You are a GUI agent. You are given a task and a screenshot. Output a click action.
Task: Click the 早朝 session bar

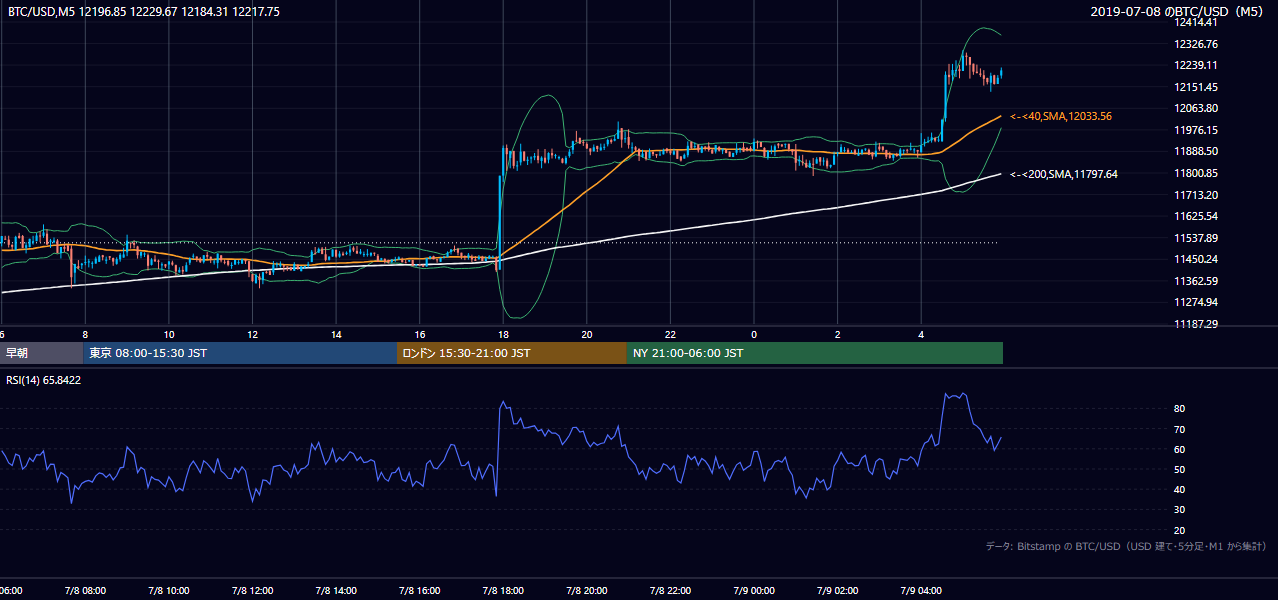tap(41, 353)
